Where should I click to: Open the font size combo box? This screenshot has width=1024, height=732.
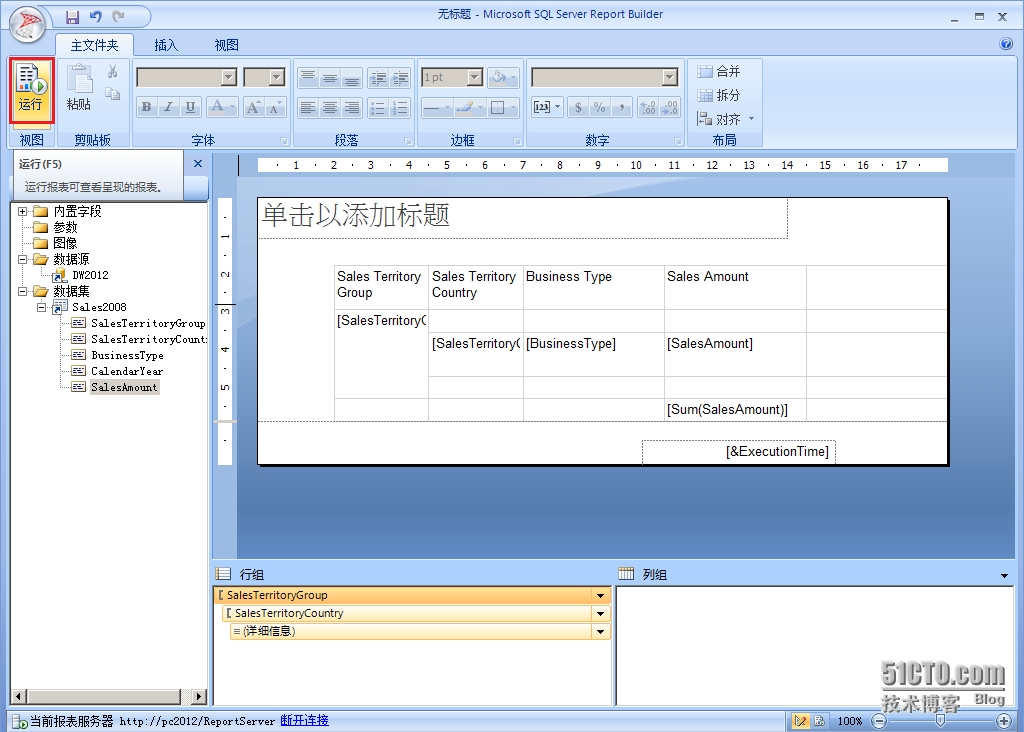coord(264,78)
